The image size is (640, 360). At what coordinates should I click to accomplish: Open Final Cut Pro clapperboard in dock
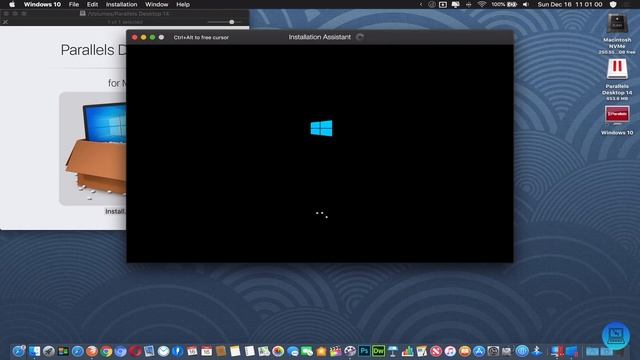point(336,351)
